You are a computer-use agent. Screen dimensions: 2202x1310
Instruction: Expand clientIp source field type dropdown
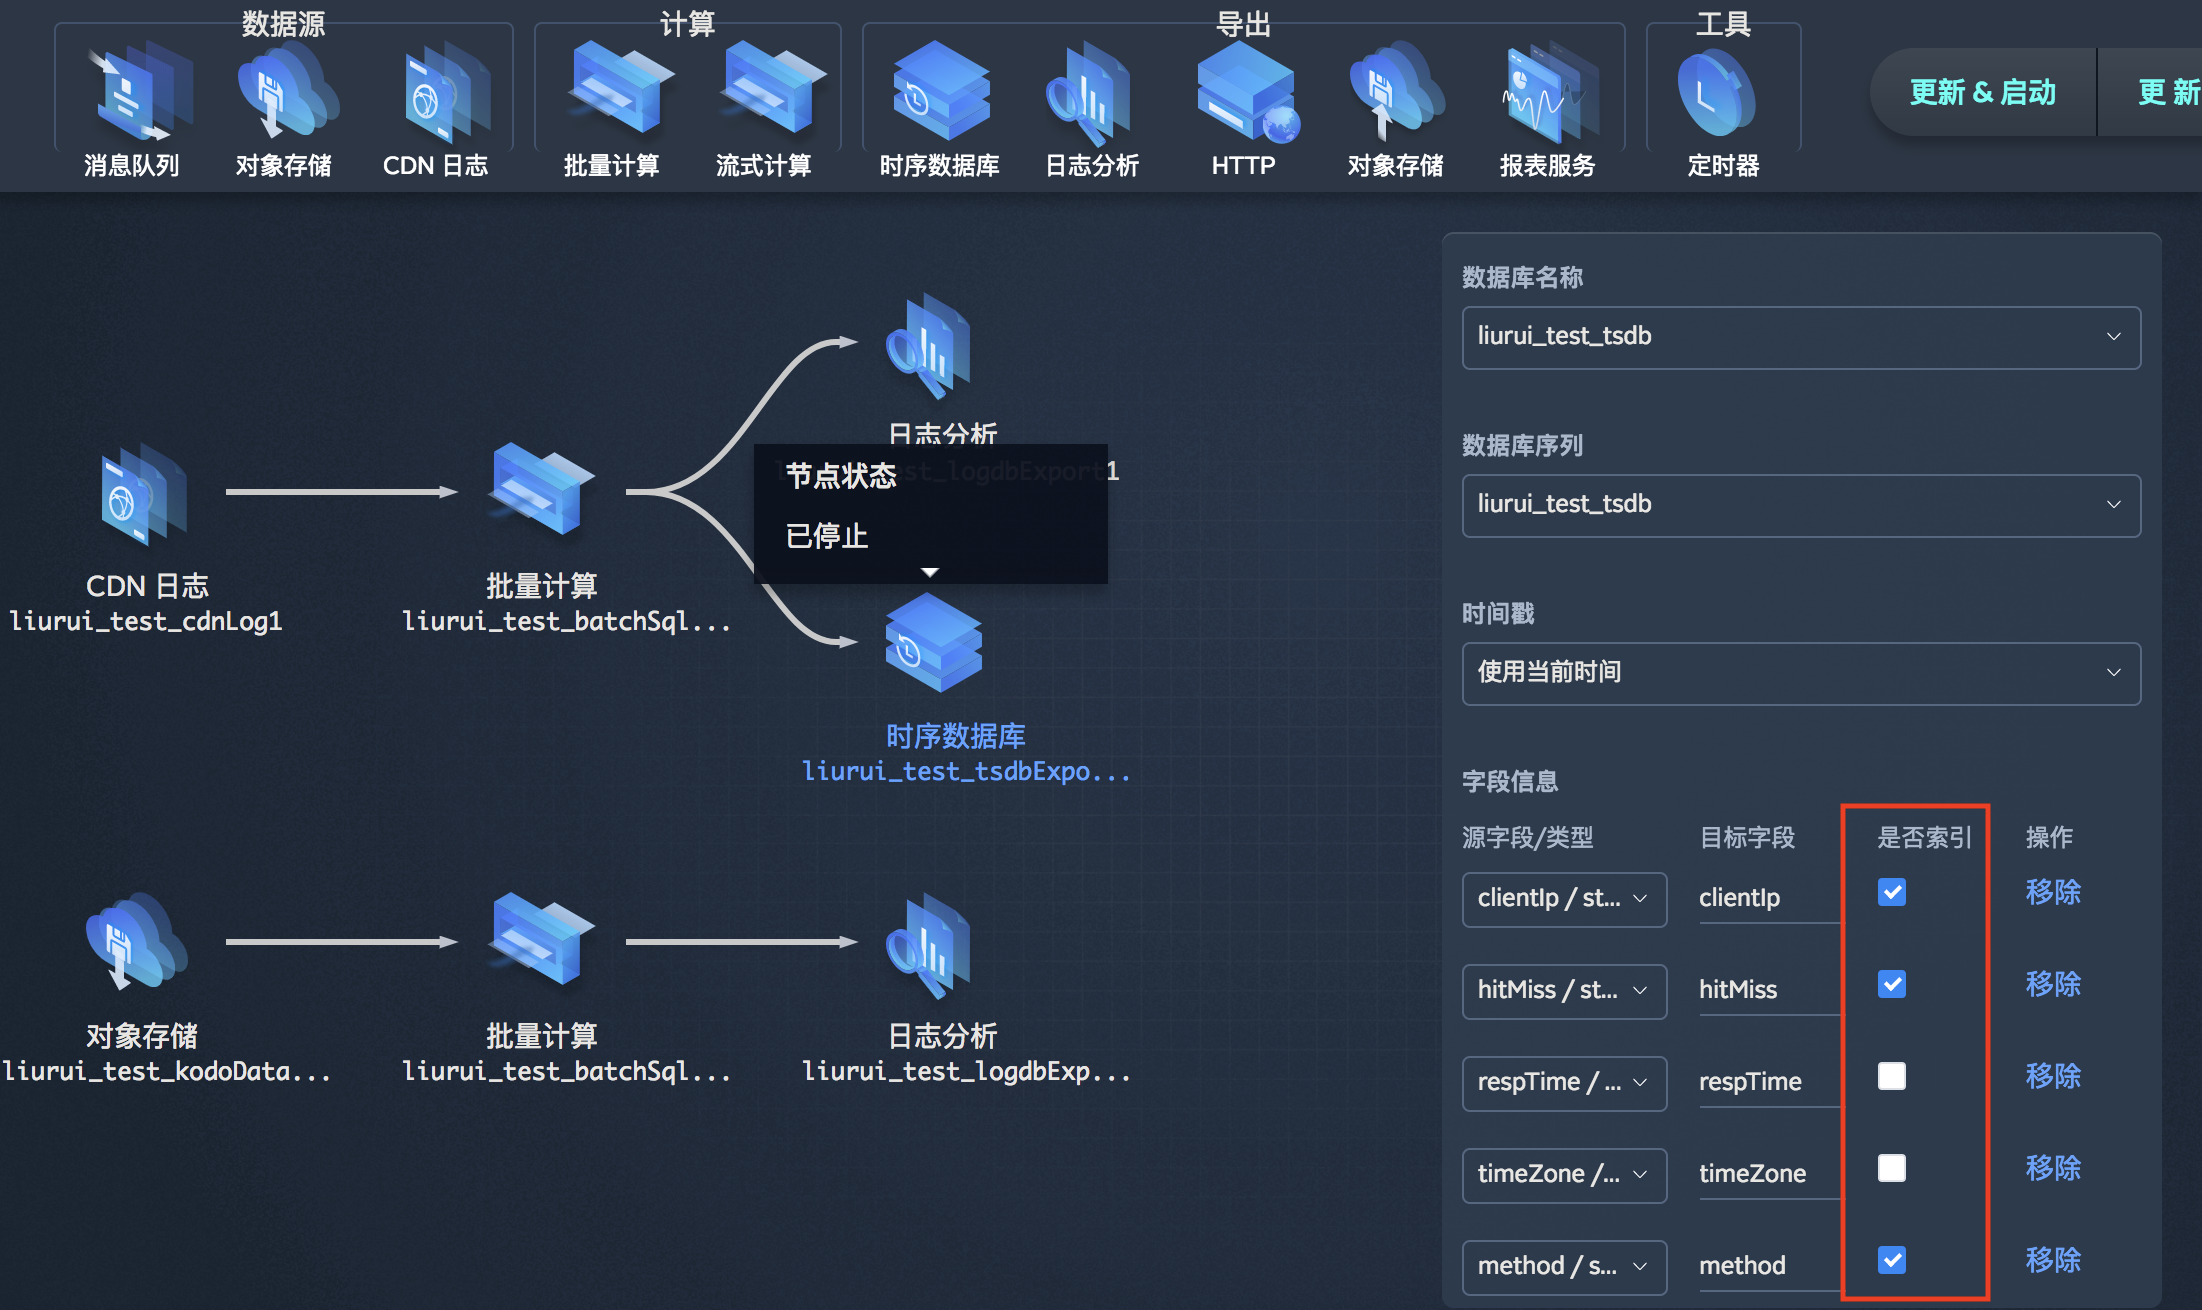[1564, 899]
